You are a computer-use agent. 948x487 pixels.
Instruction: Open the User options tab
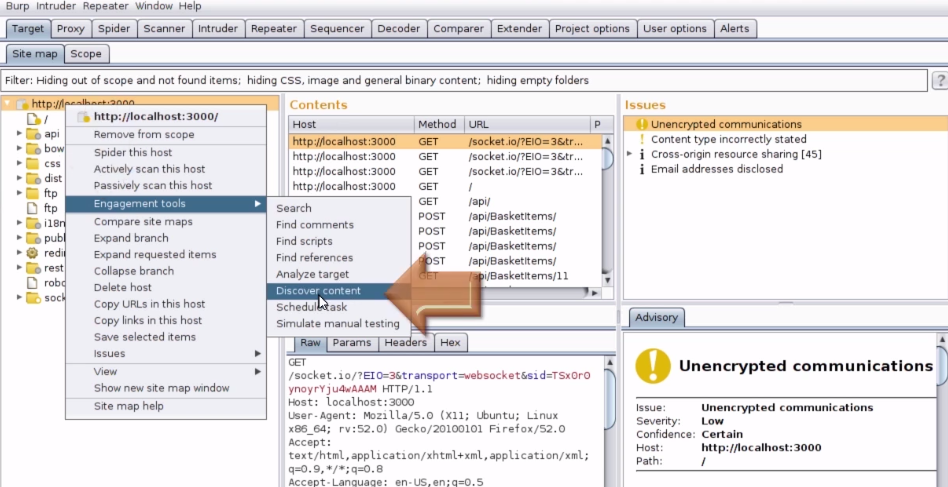(x=675, y=28)
